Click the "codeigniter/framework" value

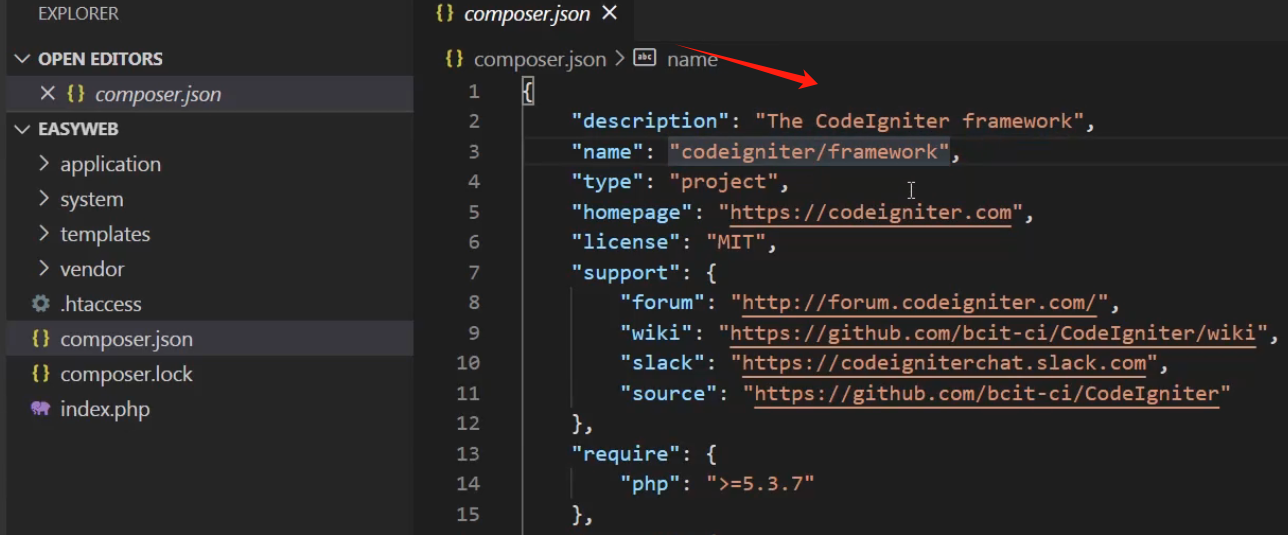click(x=809, y=151)
